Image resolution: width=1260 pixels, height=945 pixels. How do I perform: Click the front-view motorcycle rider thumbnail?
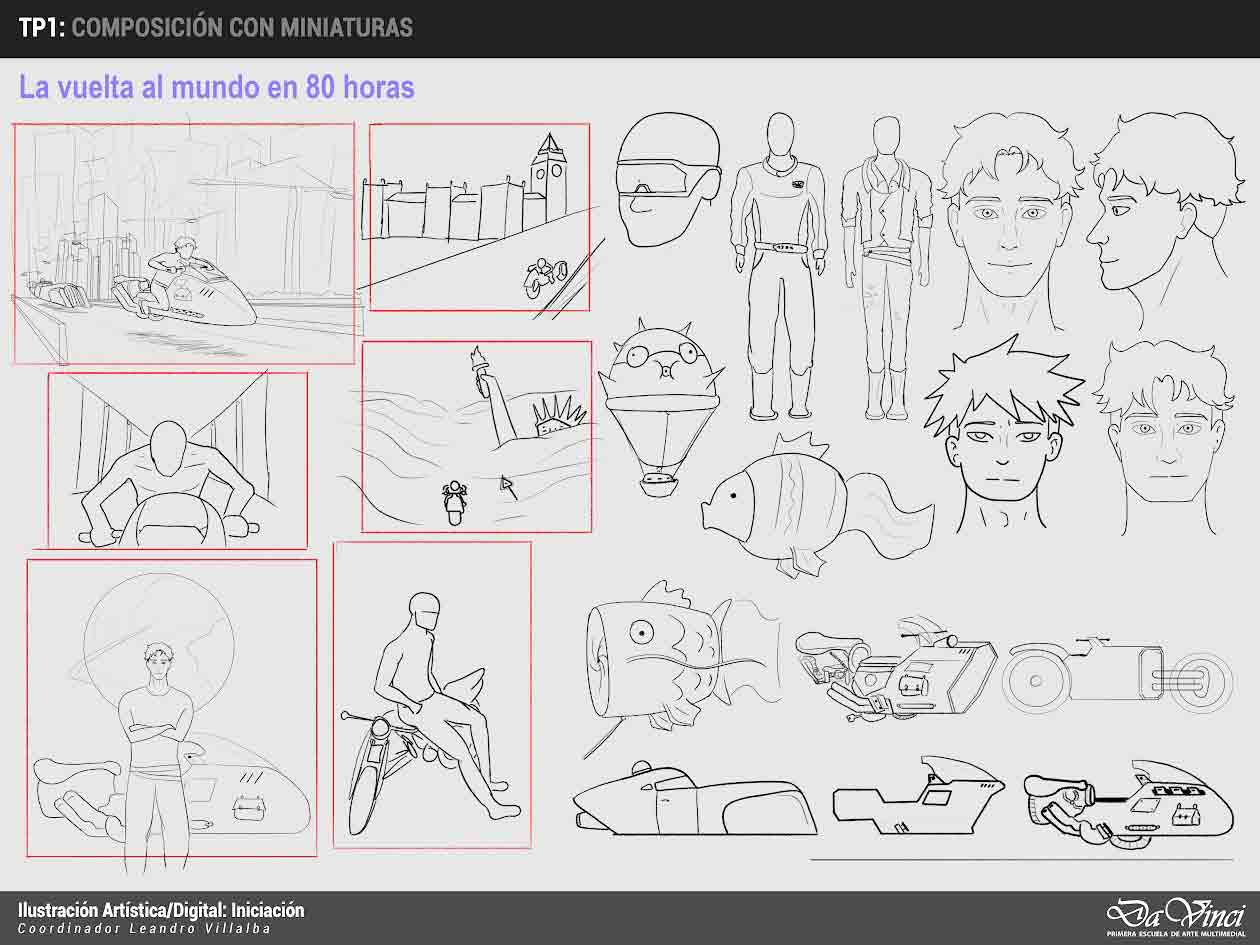(x=177, y=460)
